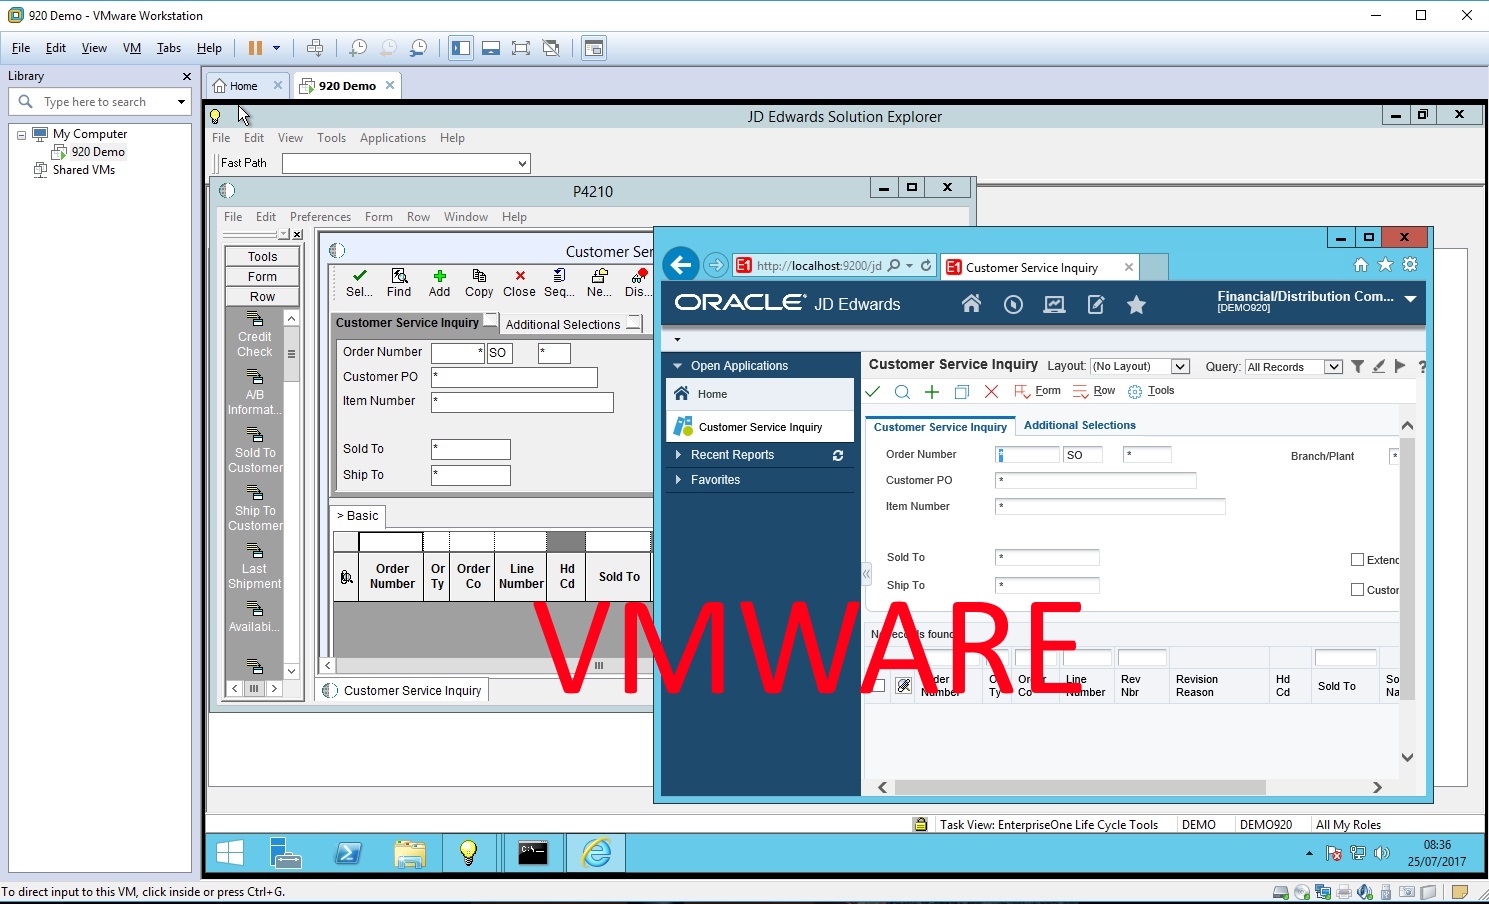Toggle the Extend checkbox
This screenshot has width=1489, height=904.
coord(1357,560)
